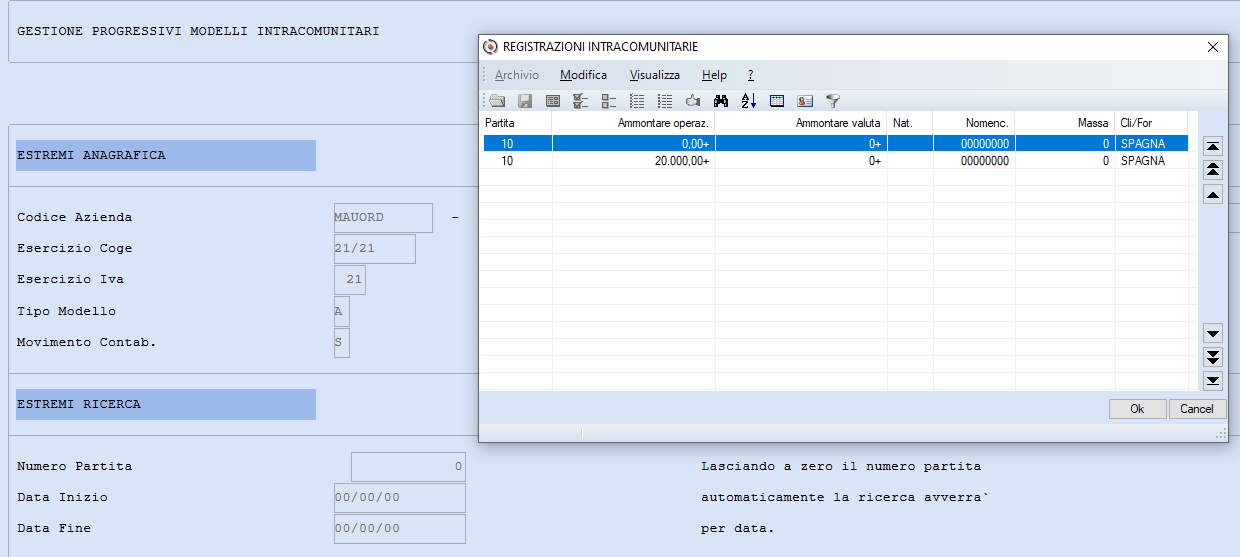Click the Cli/For column header
The image size is (1240, 557).
(1152, 123)
